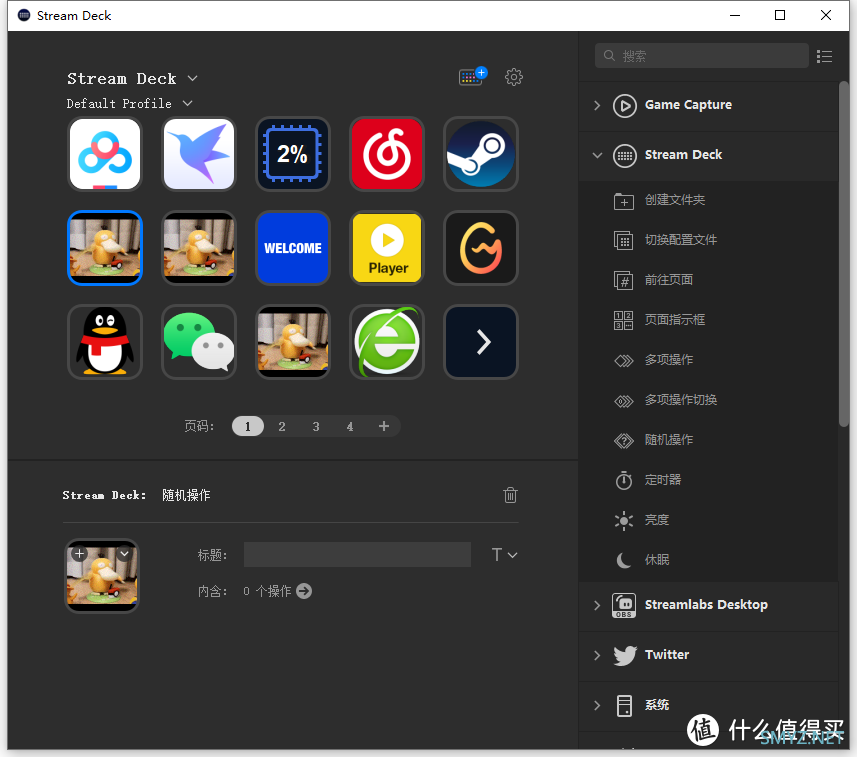
Task: Click the yellow Player key
Action: click(x=387, y=248)
